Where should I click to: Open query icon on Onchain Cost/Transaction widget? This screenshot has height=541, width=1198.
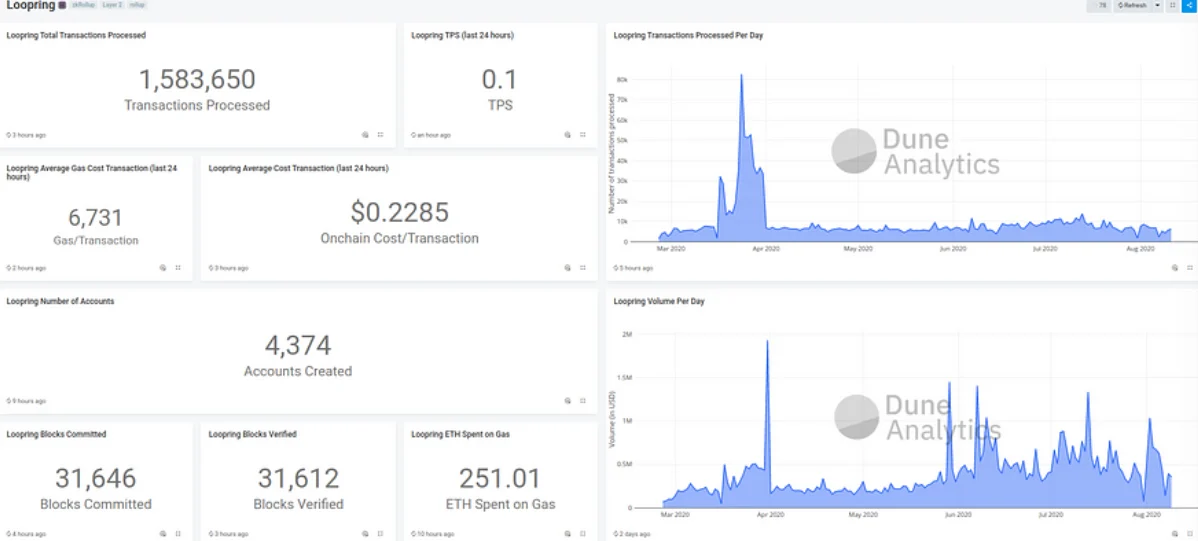(x=568, y=268)
